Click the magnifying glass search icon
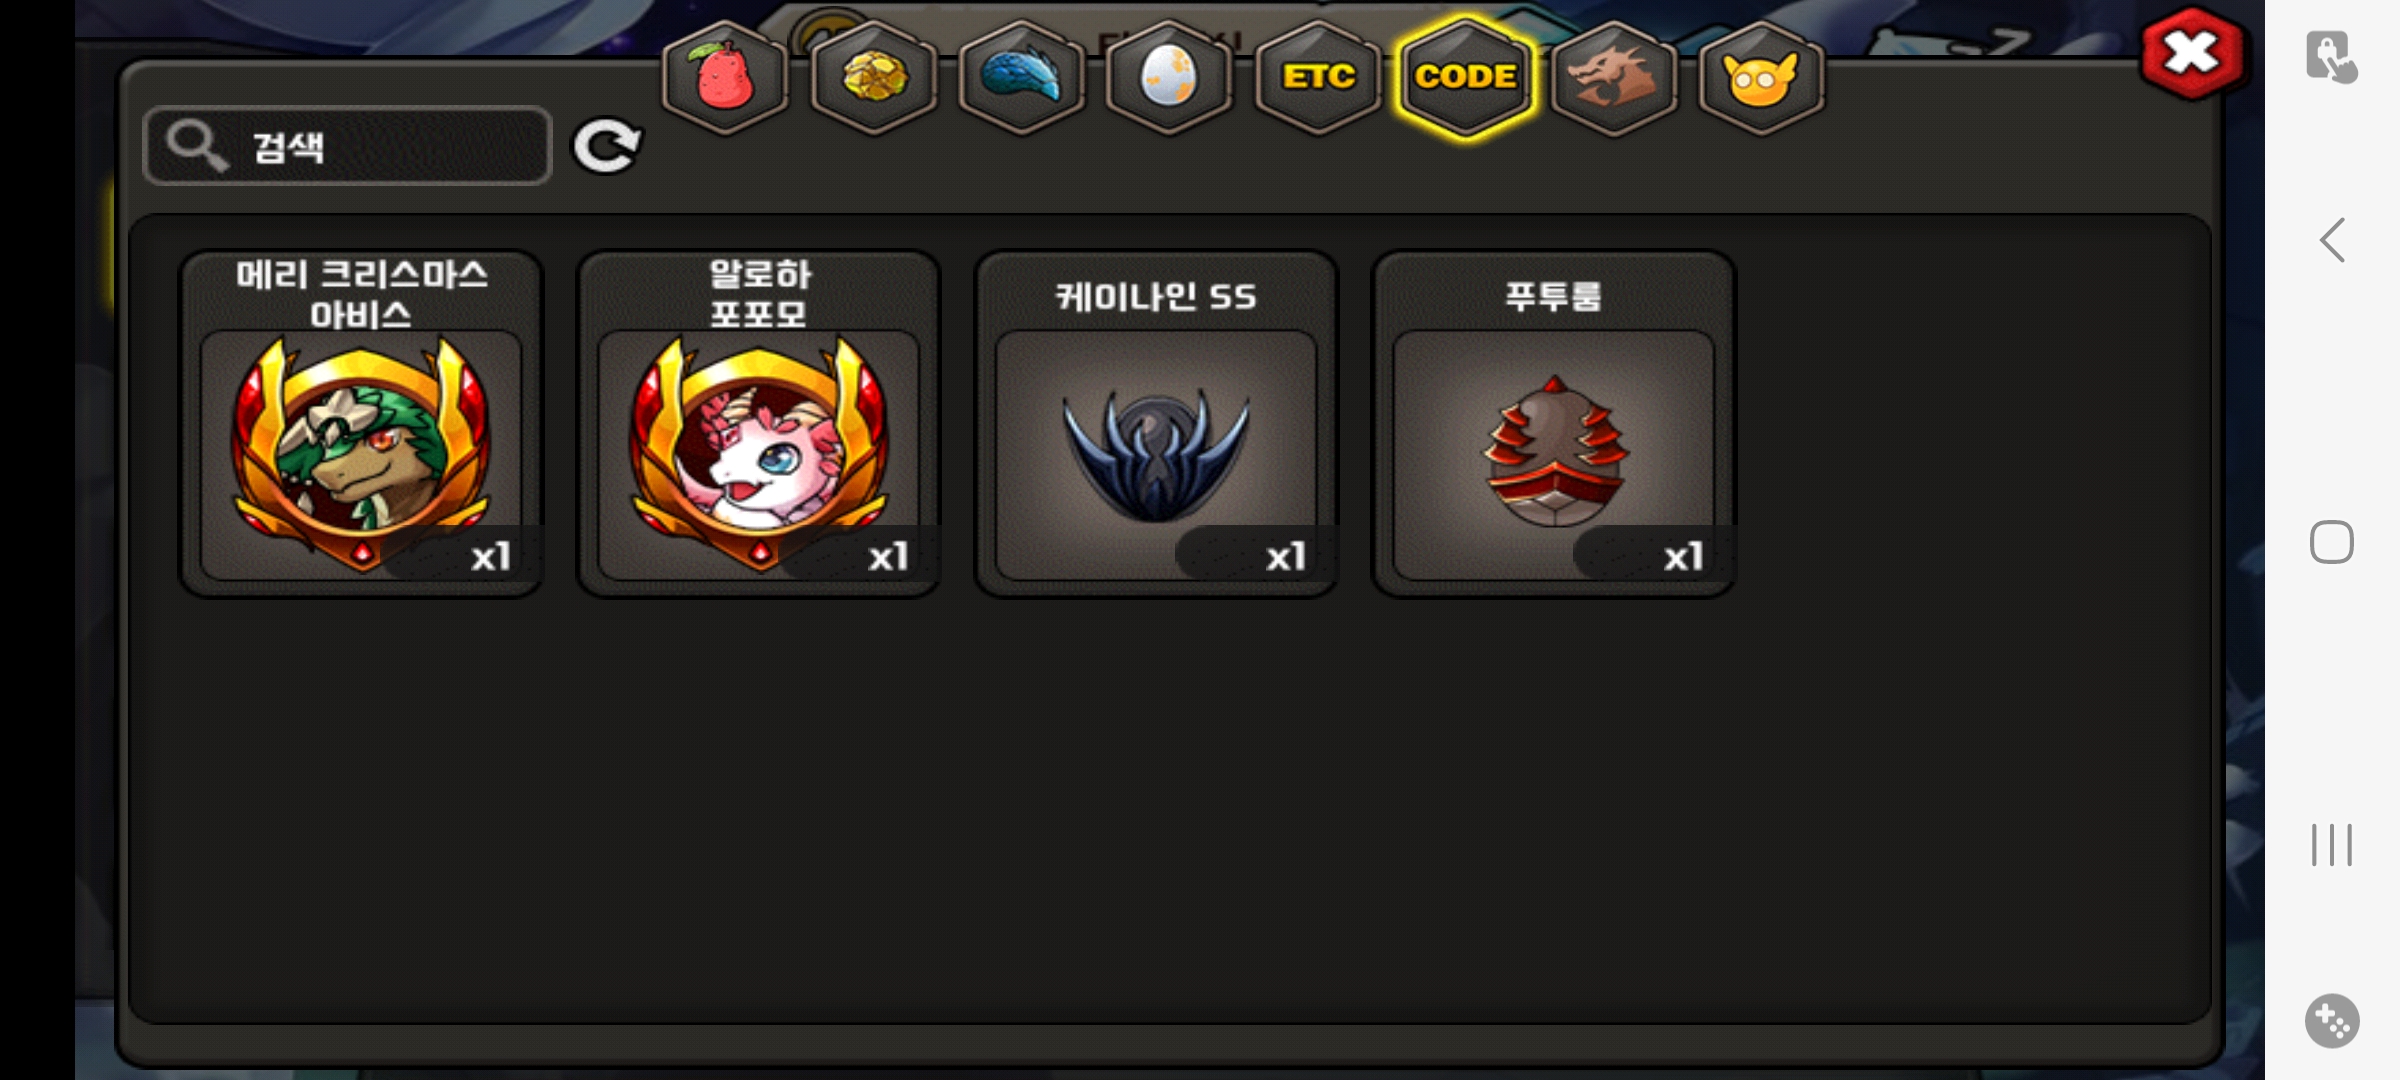Screen dimensions: 2400x1080 [196, 146]
